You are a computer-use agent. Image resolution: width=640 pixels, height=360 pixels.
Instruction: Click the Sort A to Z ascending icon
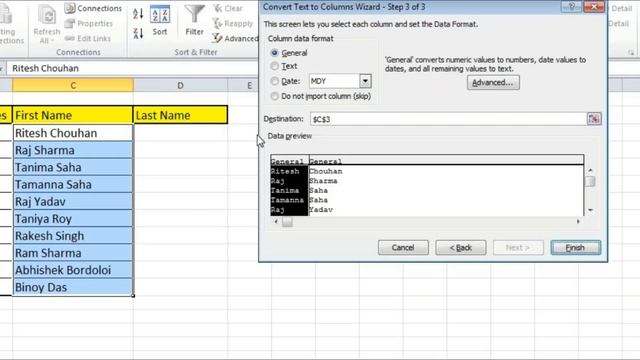pyautogui.click(x=138, y=13)
